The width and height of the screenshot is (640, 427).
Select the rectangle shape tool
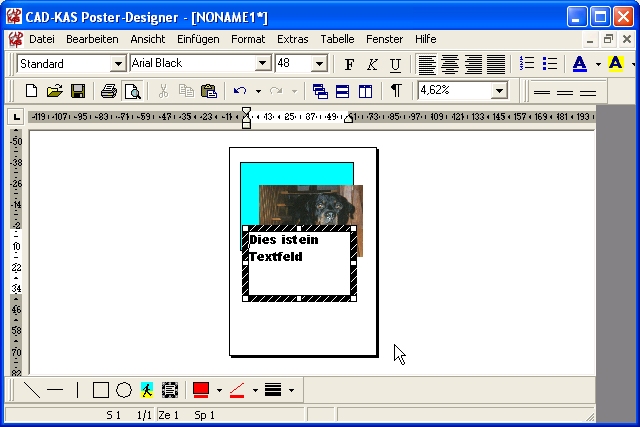pyautogui.click(x=101, y=390)
